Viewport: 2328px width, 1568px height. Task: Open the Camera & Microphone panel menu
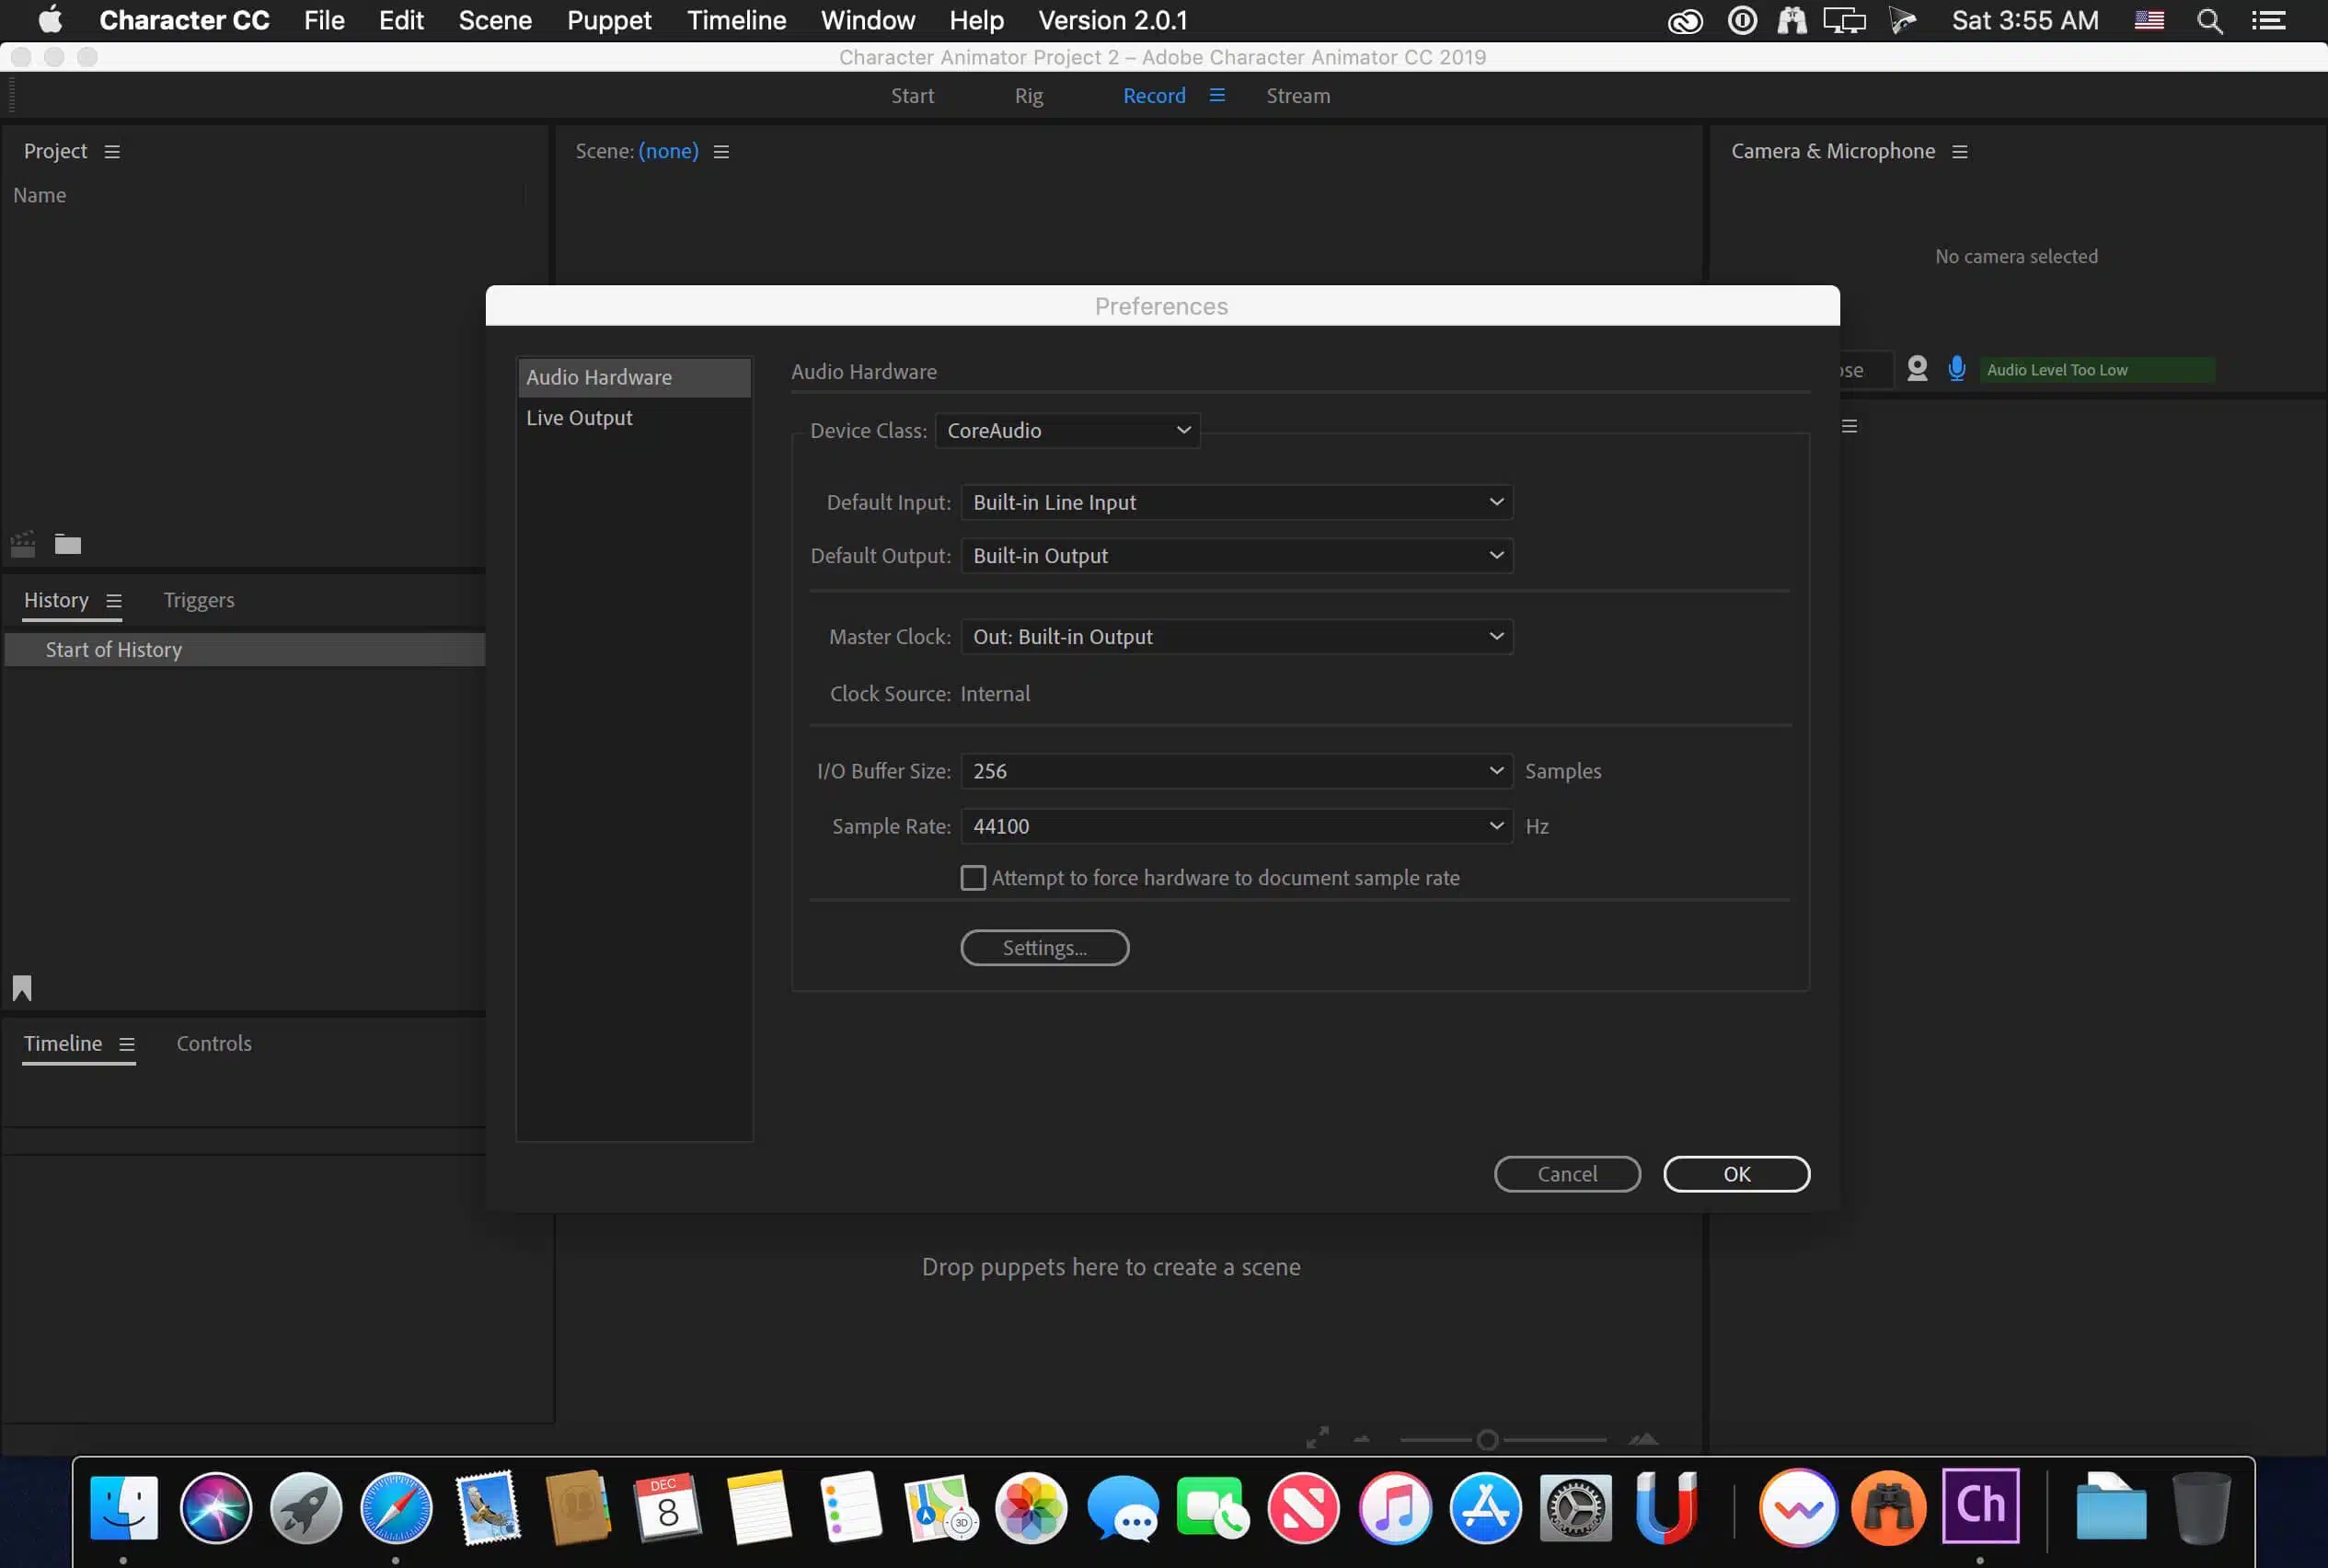(x=1960, y=152)
